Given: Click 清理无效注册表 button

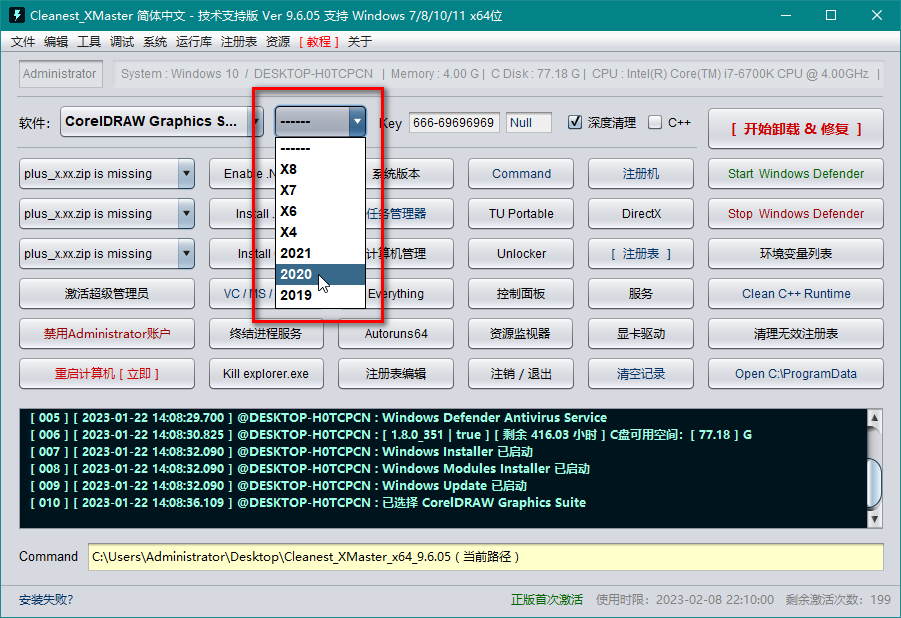Looking at the screenshot, I should tap(795, 333).
